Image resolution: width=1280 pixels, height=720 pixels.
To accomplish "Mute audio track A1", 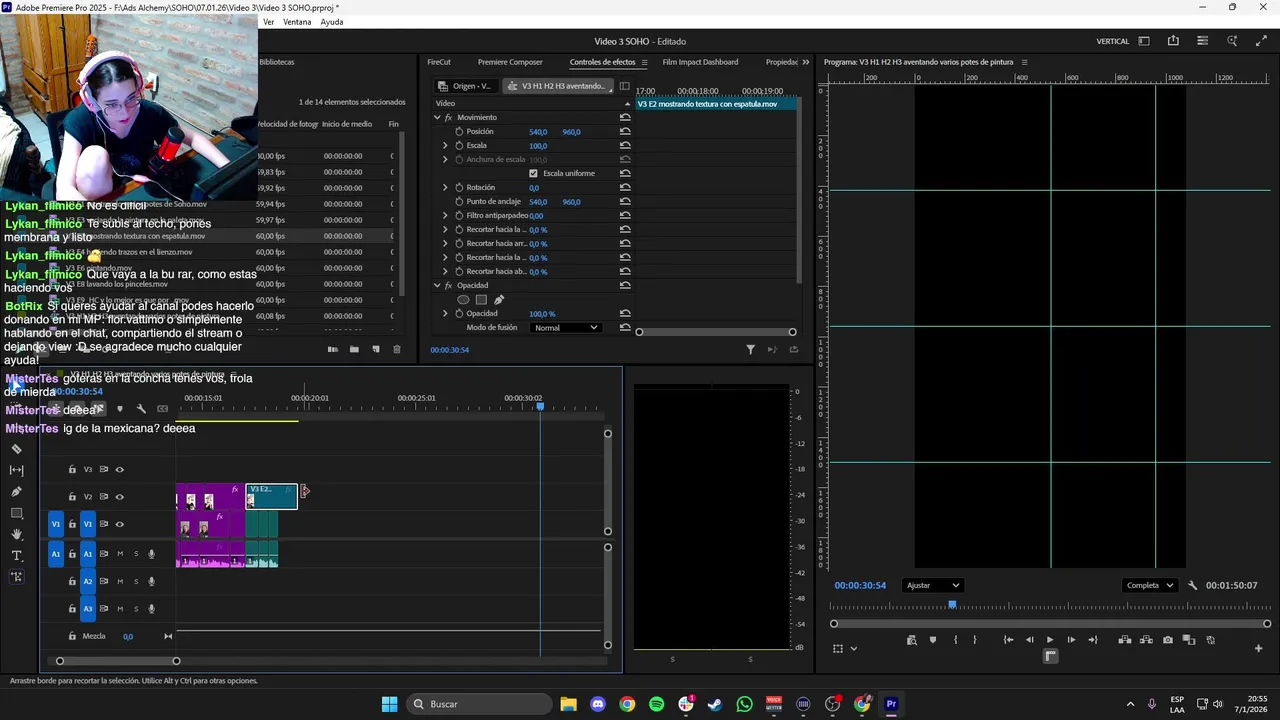I will click(x=120, y=554).
